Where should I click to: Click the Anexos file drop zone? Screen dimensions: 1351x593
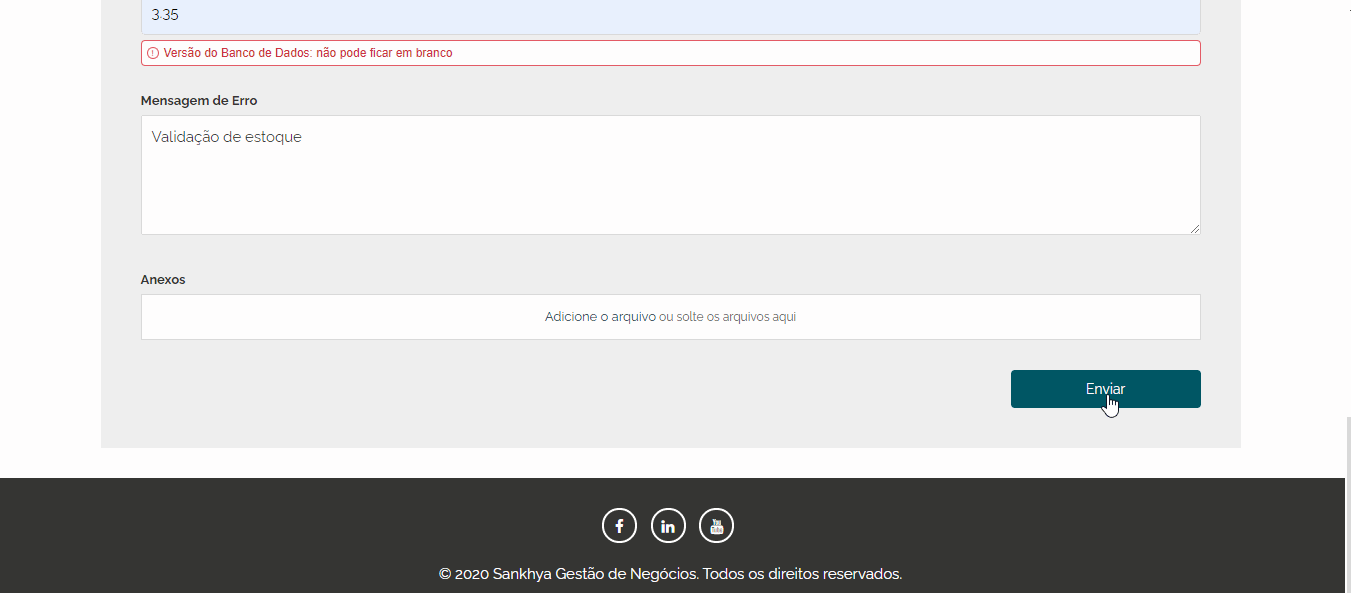pos(670,317)
